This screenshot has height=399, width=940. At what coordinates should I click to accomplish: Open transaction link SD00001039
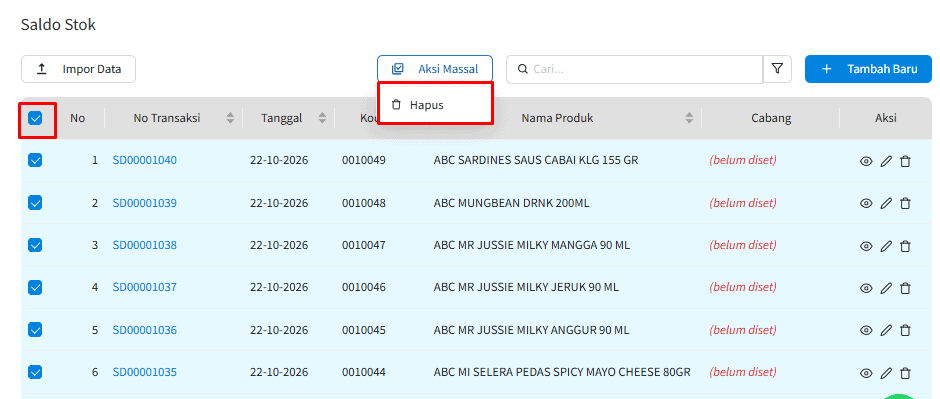tap(144, 202)
